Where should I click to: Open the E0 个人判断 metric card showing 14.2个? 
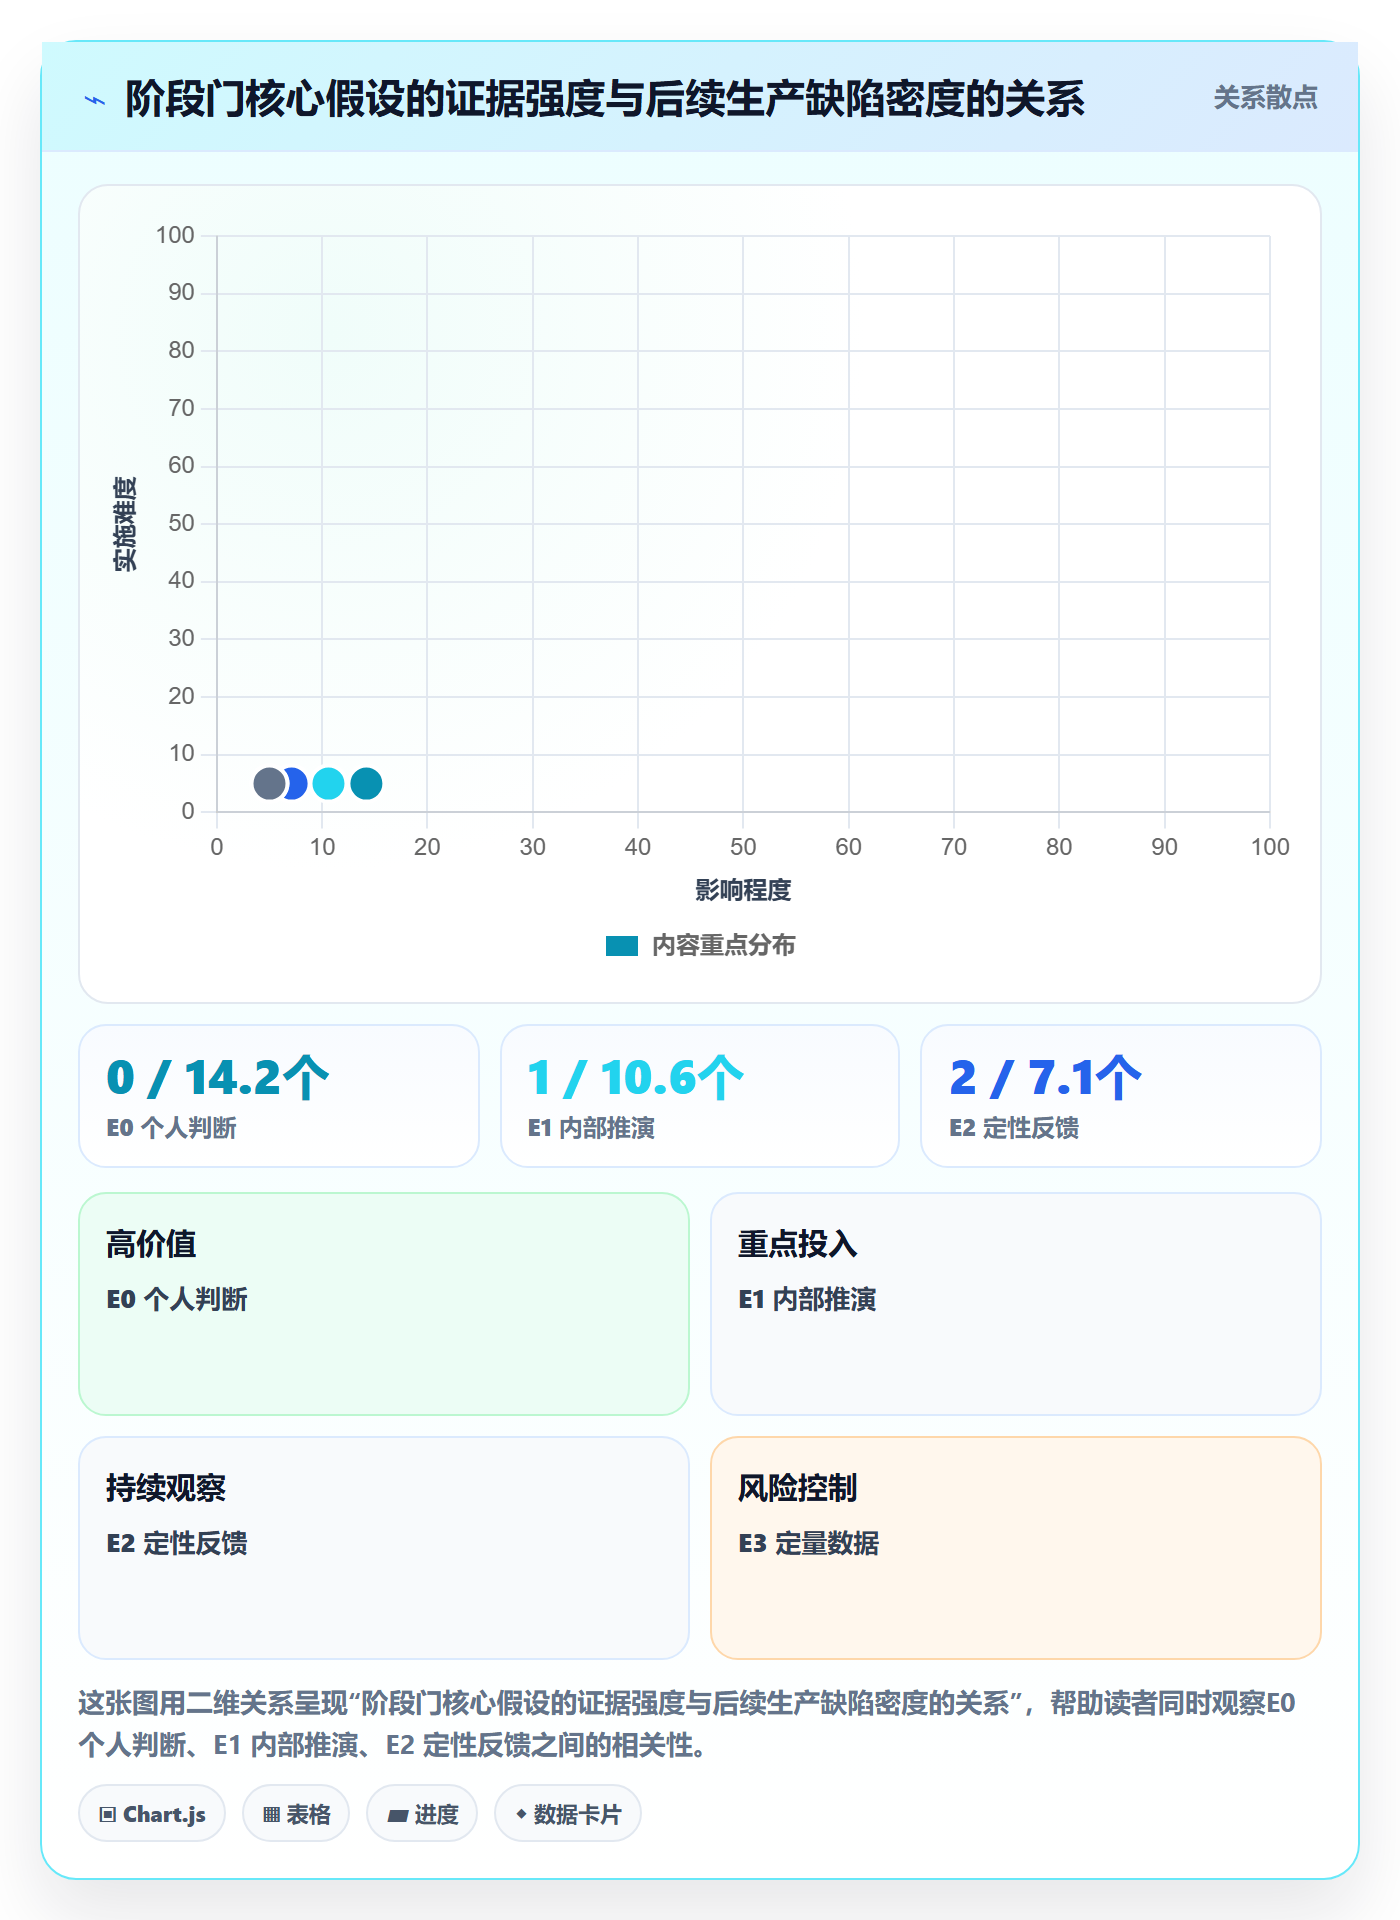click(279, 1096)
